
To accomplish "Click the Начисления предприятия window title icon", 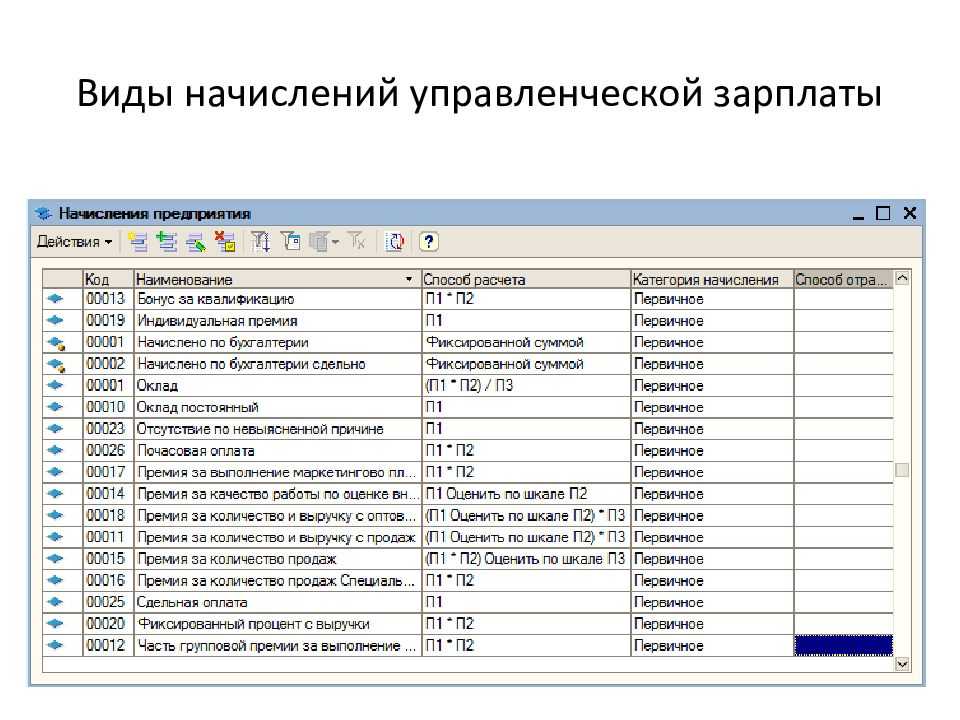I will click(44, 214).
